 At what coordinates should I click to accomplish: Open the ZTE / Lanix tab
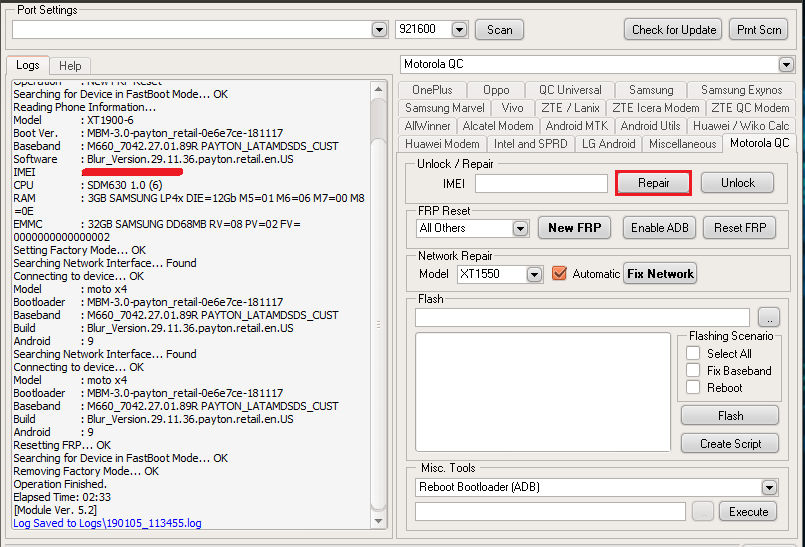(570, 108)
